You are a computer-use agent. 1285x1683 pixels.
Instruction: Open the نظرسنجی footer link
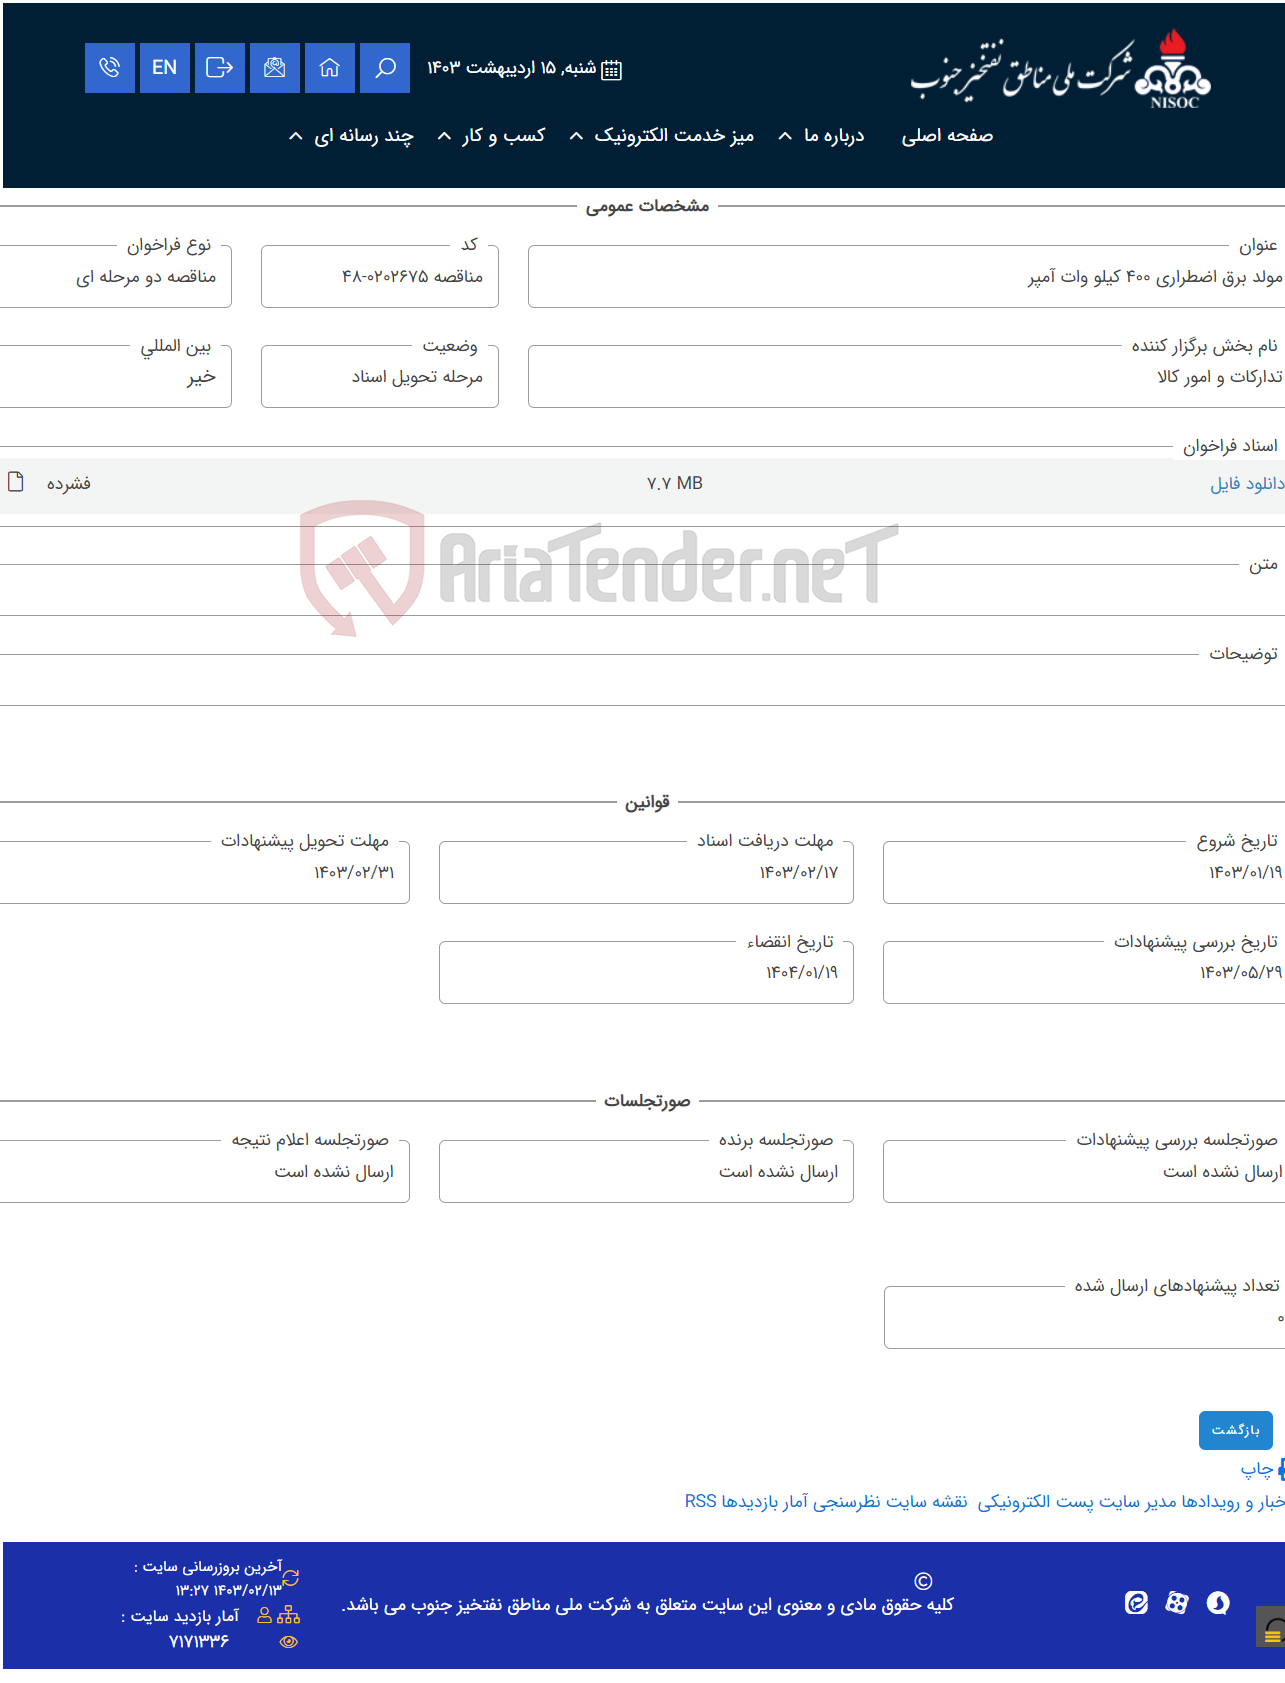[x=847, y=1502]
